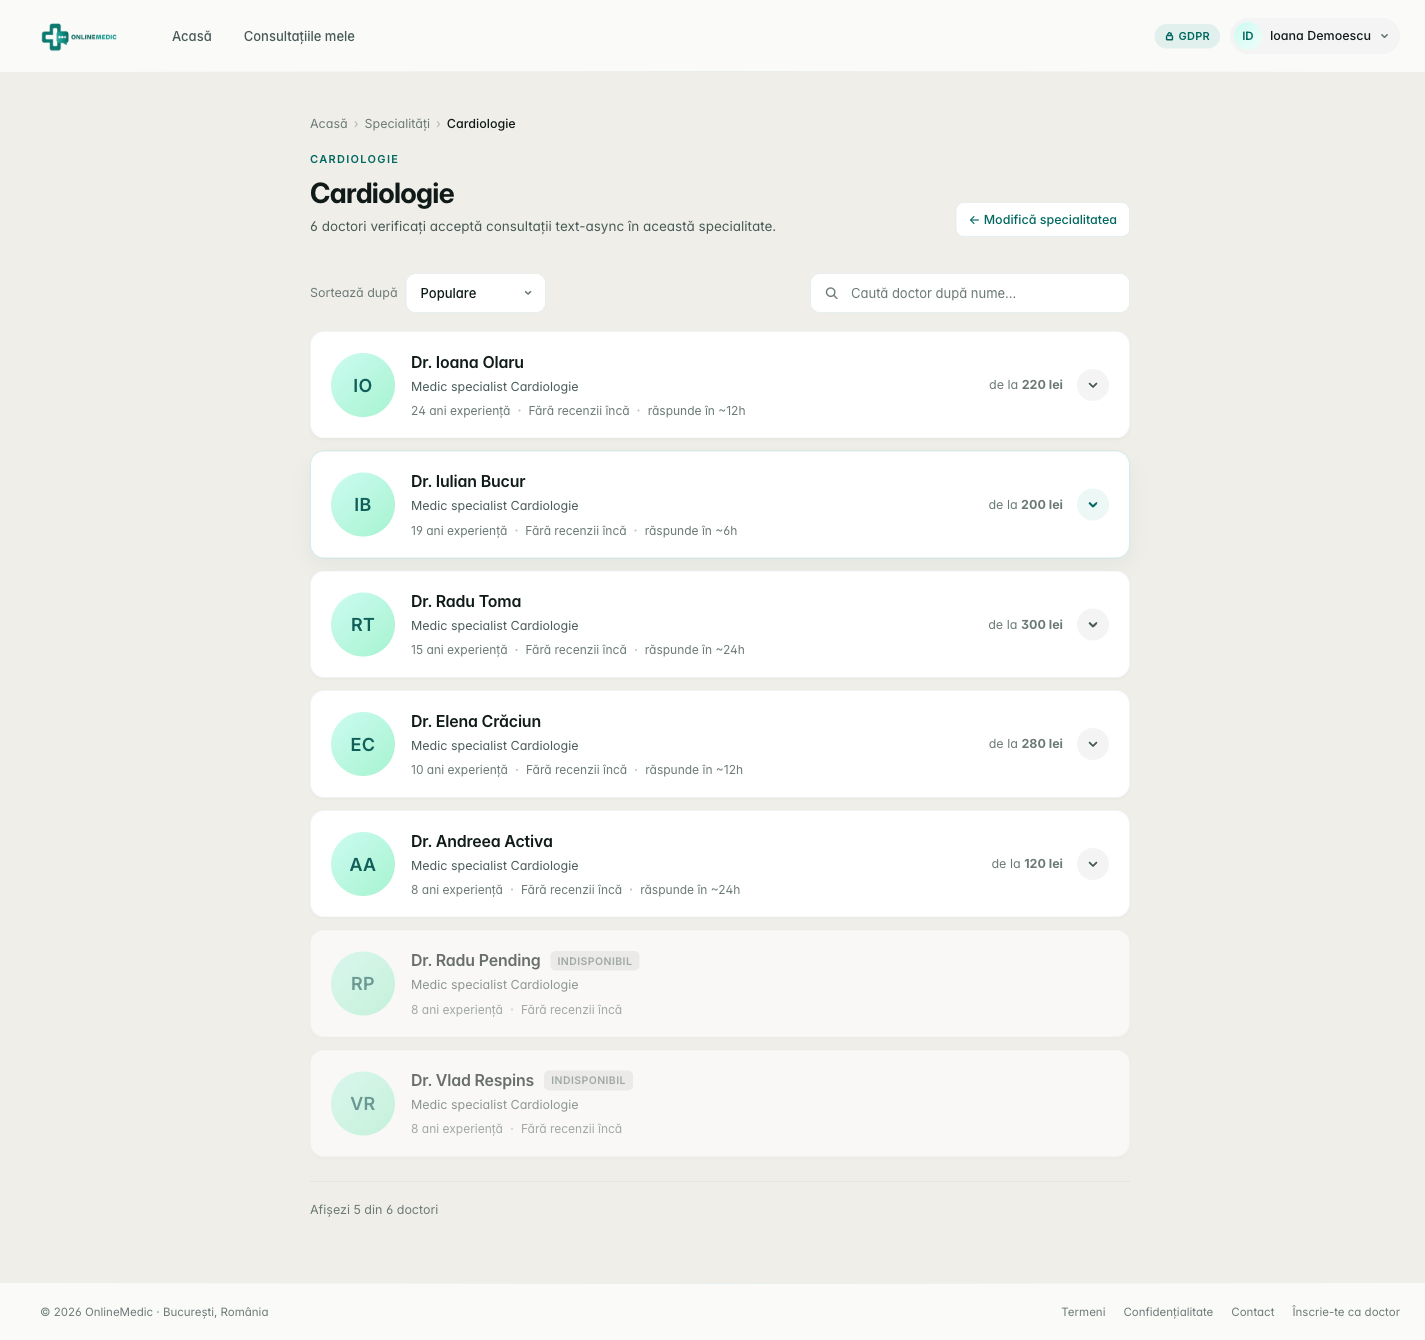Click the Specialități breadcrumb link
1425x1340 pixels.
(x=397, y=124)
